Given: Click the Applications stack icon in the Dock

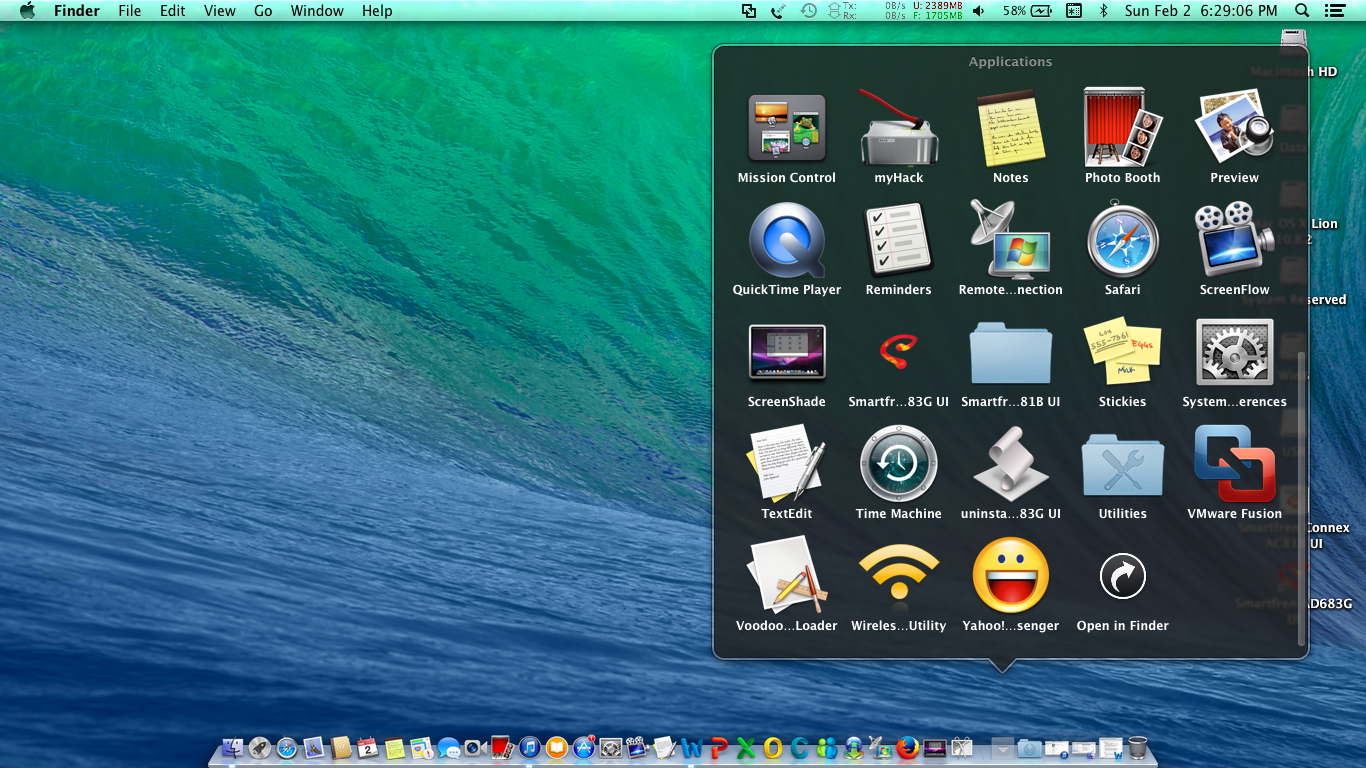Looking at the screenshot, I should (1002, 748).
